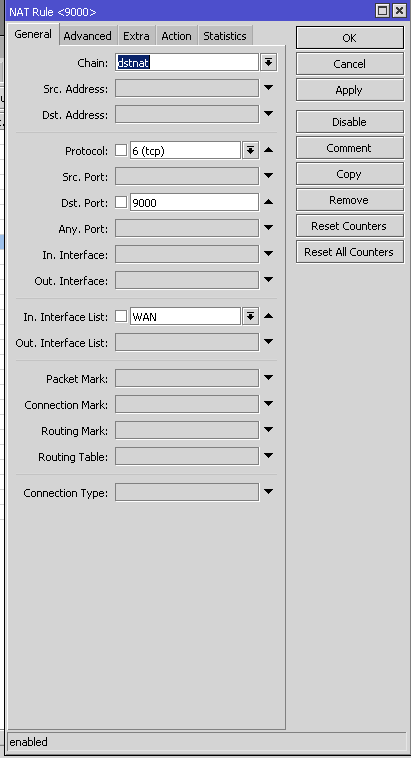Collapse the Dst. Port field

click(269, 202)
